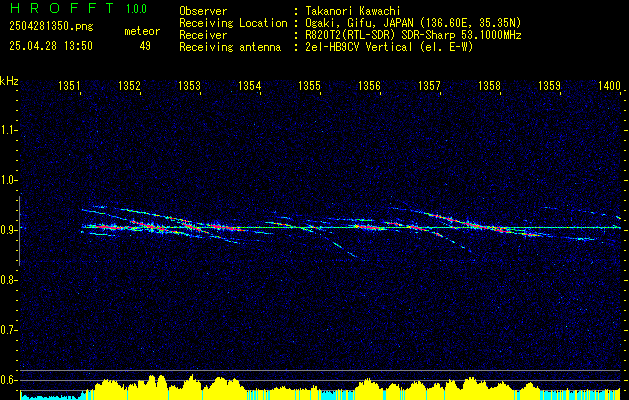Viewport: 629px width, 400px height.
Task: Select the file name 2504281350.png
Action: click(51, 26)
